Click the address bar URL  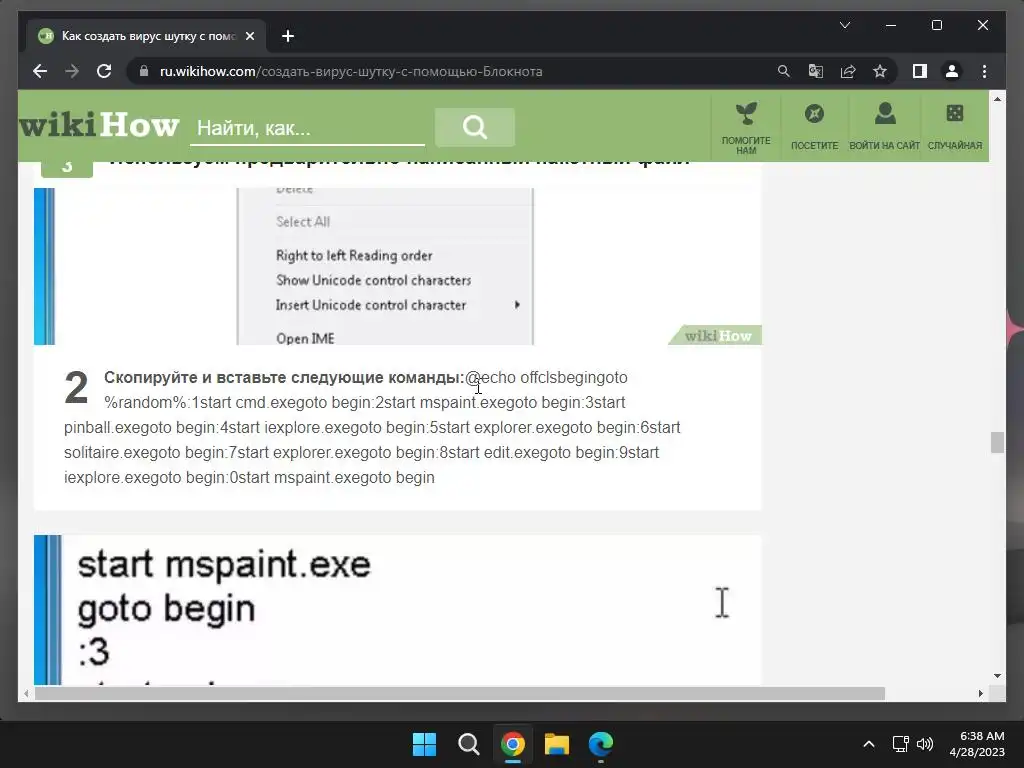click(351, 71)
